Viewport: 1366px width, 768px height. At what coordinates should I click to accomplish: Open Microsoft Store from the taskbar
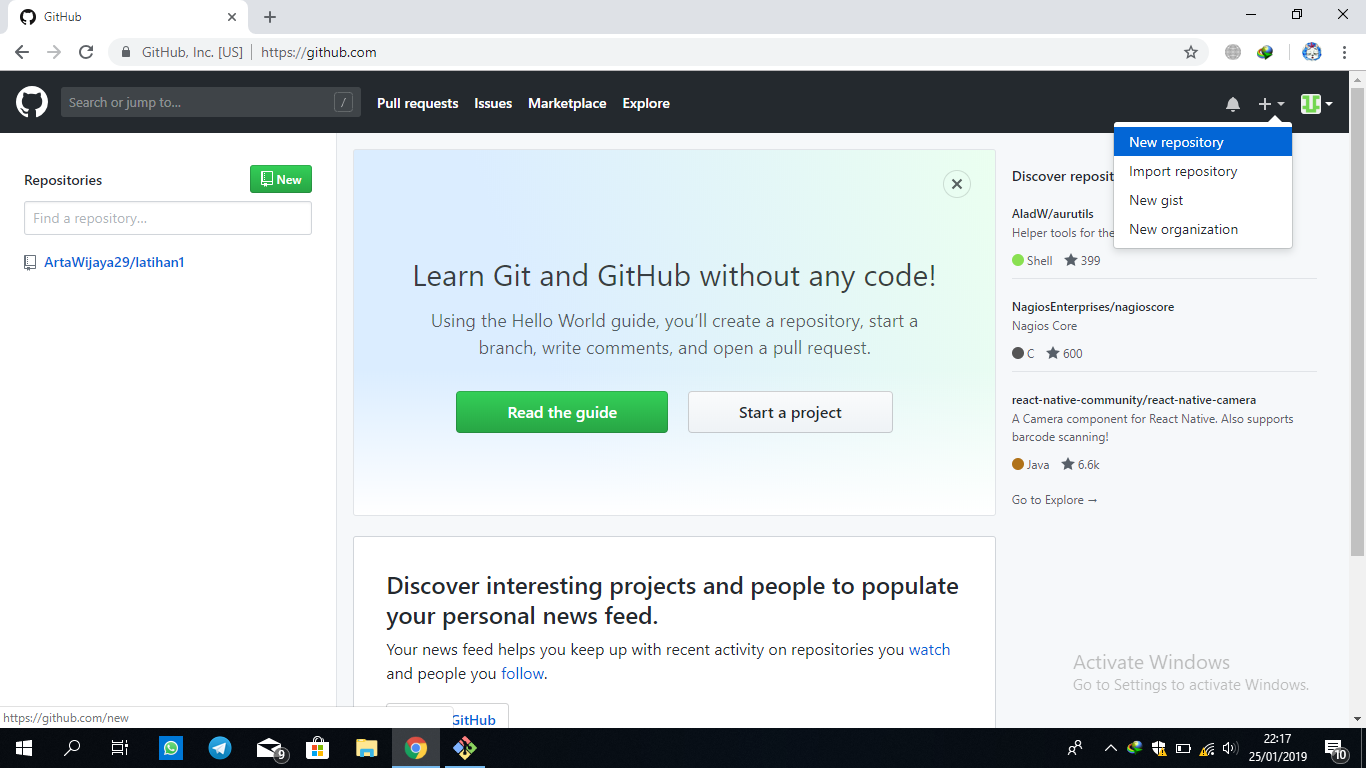(x=318, y=748)
